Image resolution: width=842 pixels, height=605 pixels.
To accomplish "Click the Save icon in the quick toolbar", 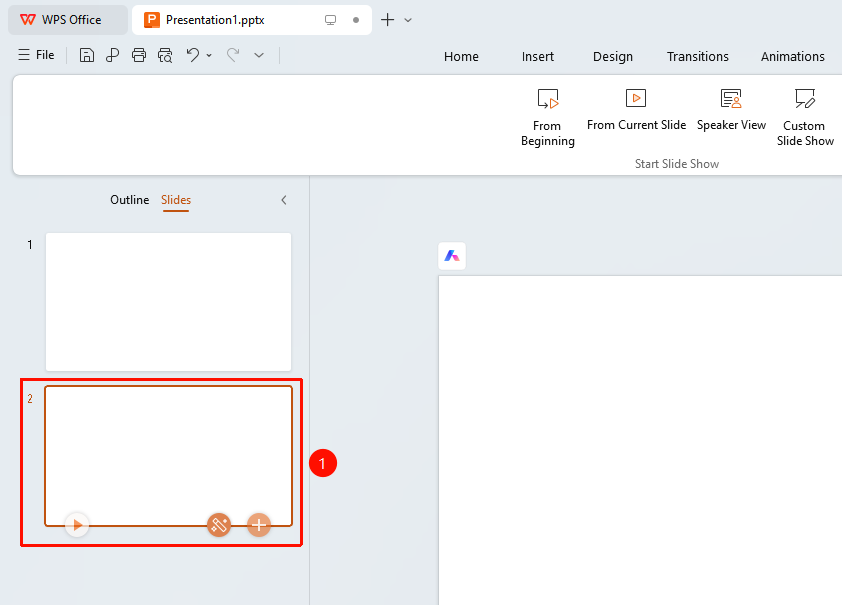I will pyautogui.click(x=86, y=55).
